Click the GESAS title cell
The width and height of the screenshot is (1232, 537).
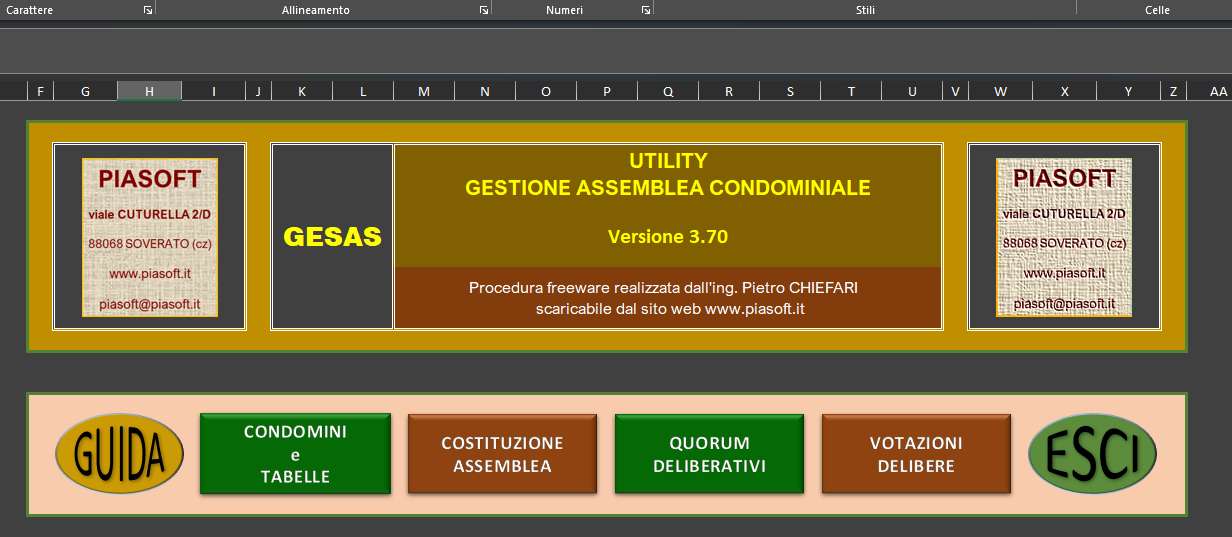[x=333, y=237]
